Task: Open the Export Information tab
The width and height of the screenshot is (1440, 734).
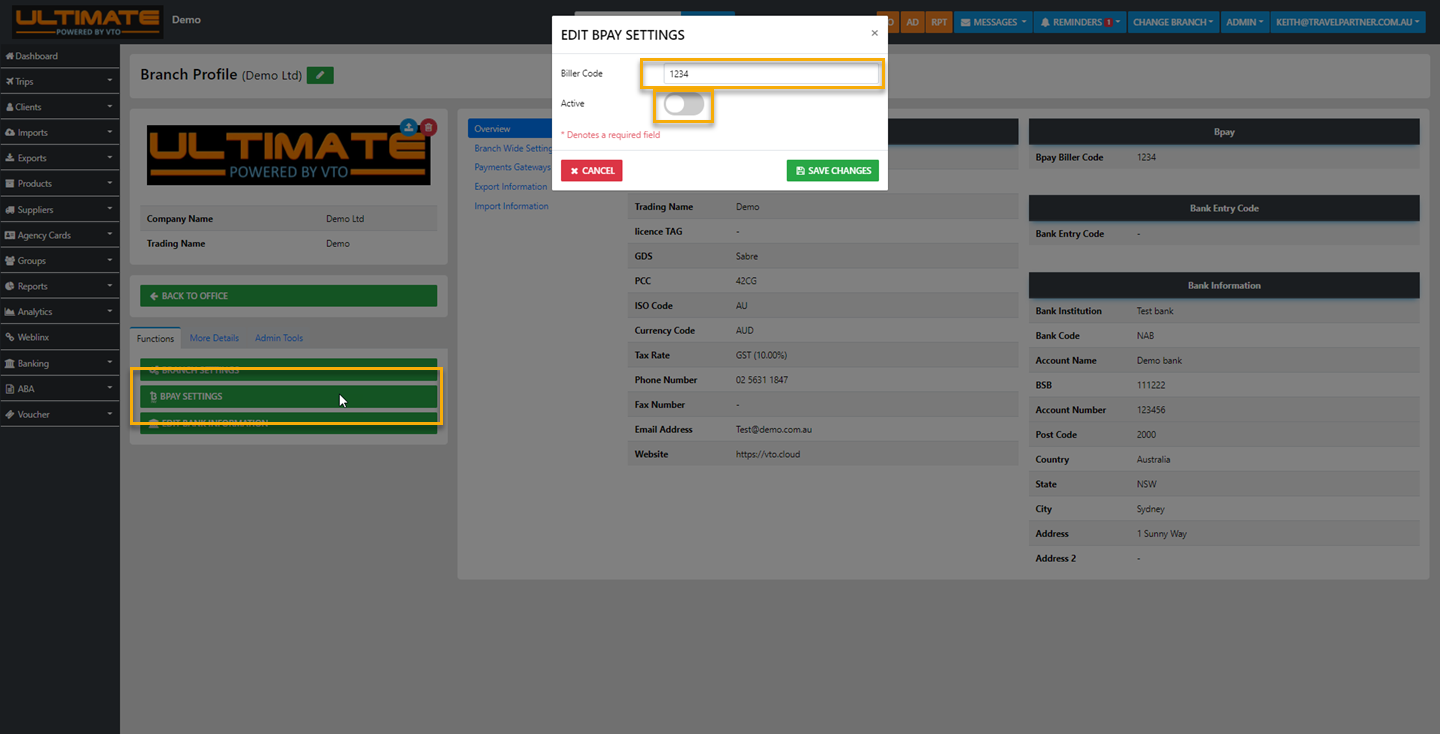Action: point(511,187)
